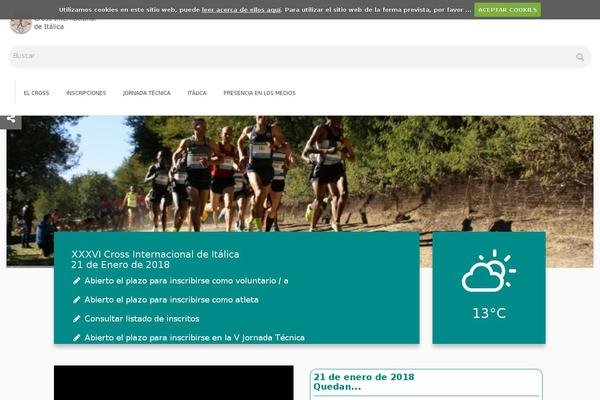600x400 pixels.
Task: Open the Inscripciones menu
Action: coord(86,93)
